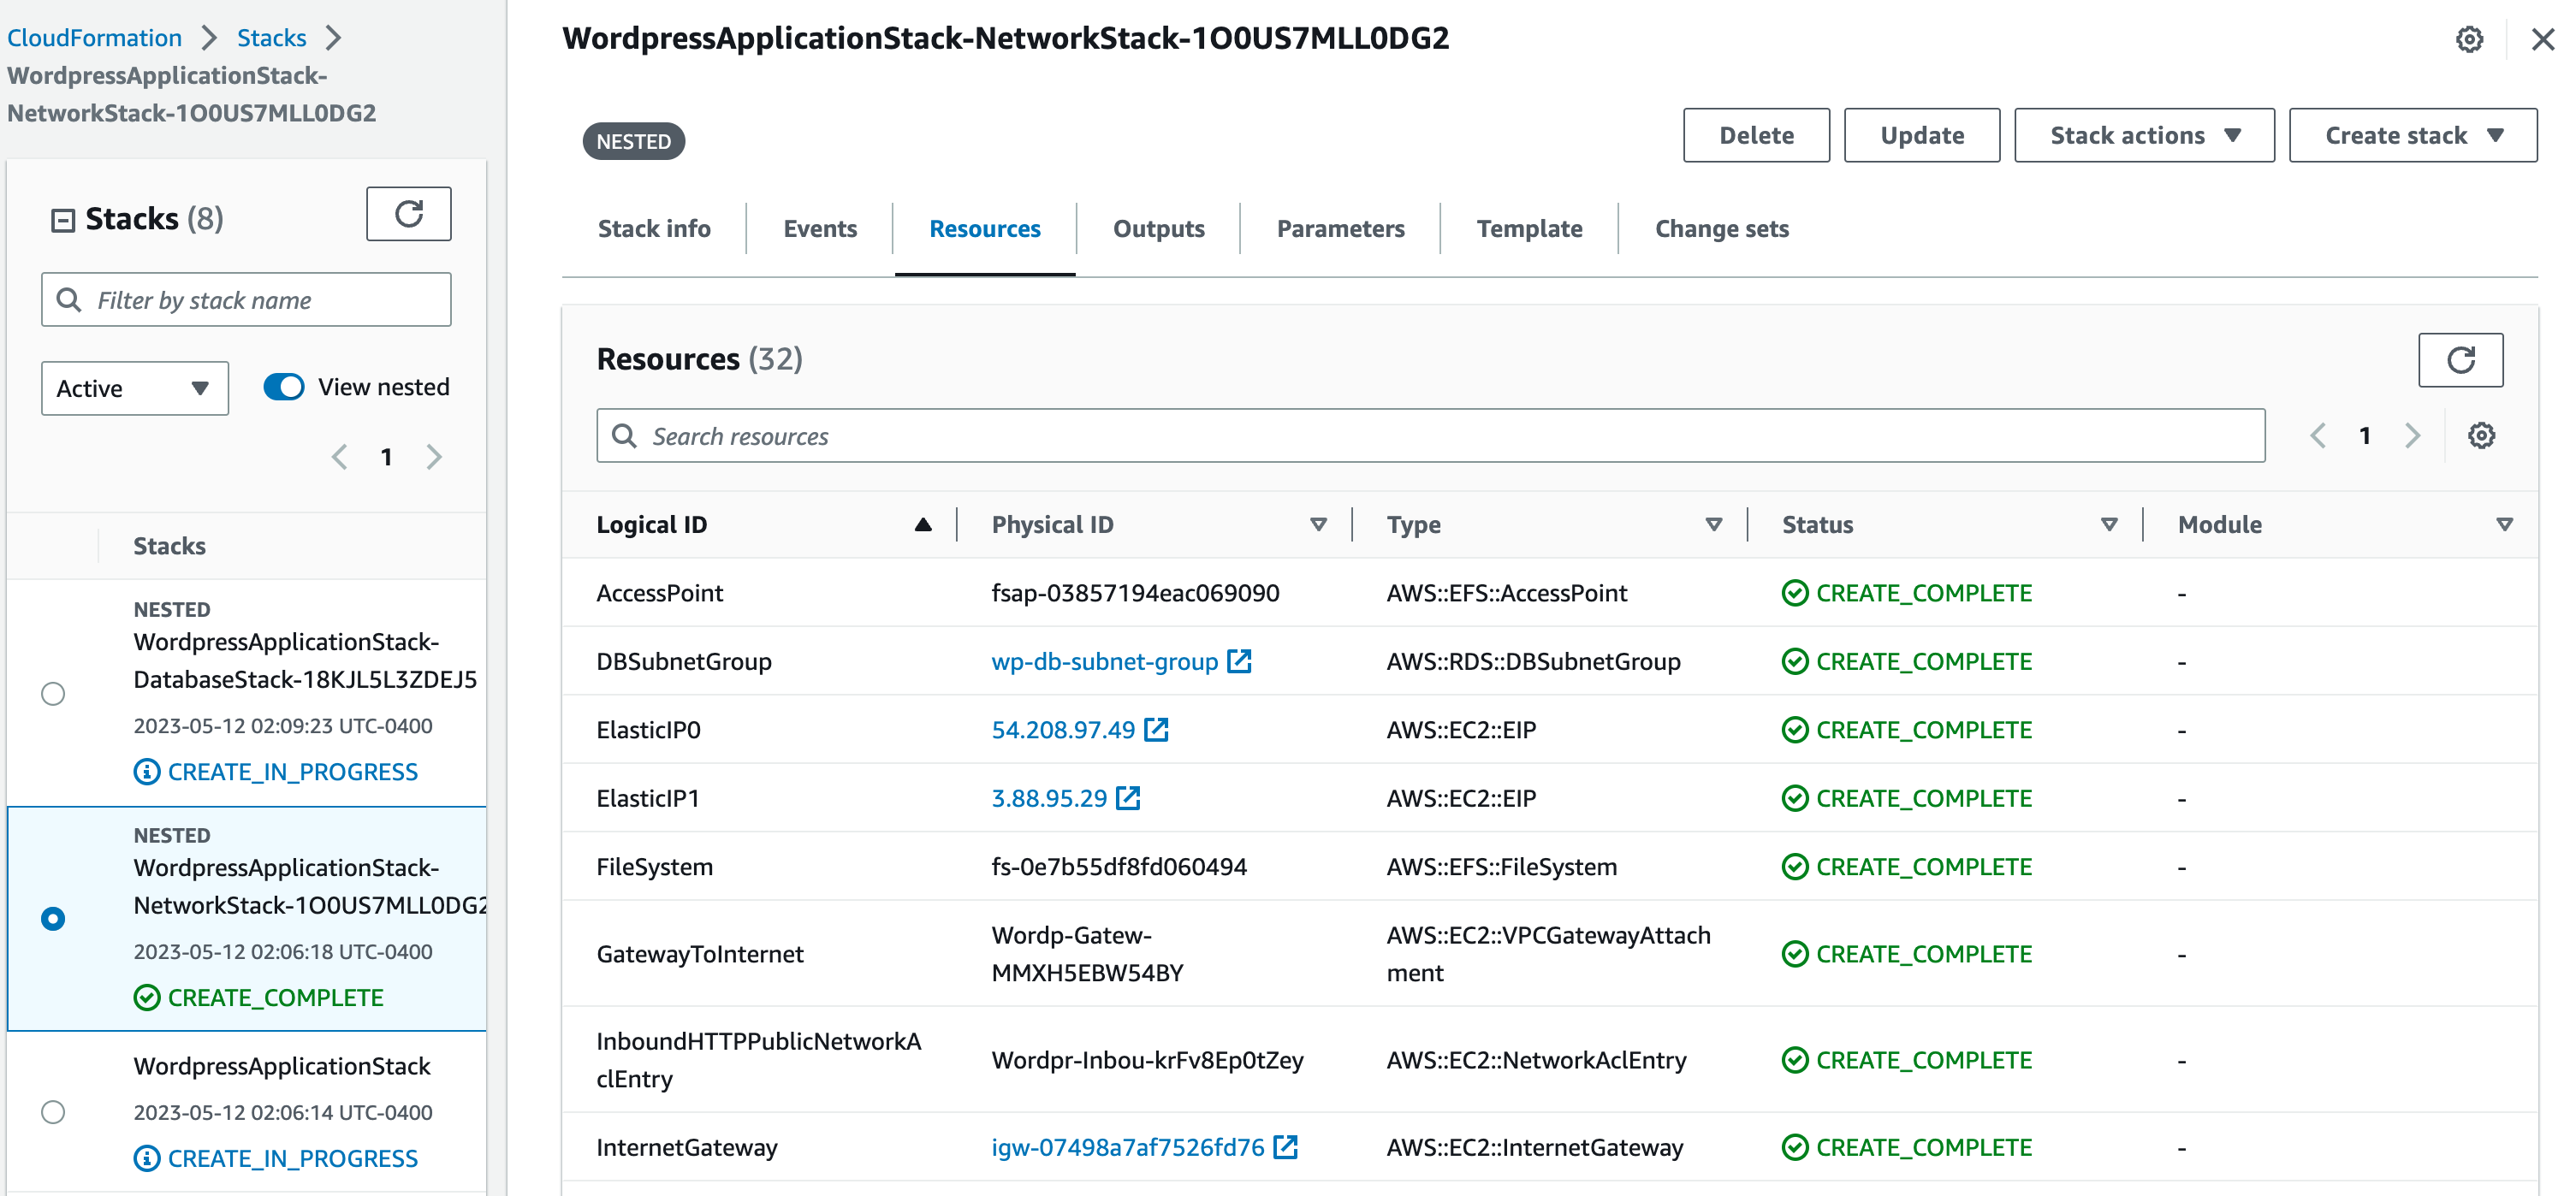Screen dimensions: 2576x1196
Task: Go to previous page of stacks list
Action: [x=340, y=457]
